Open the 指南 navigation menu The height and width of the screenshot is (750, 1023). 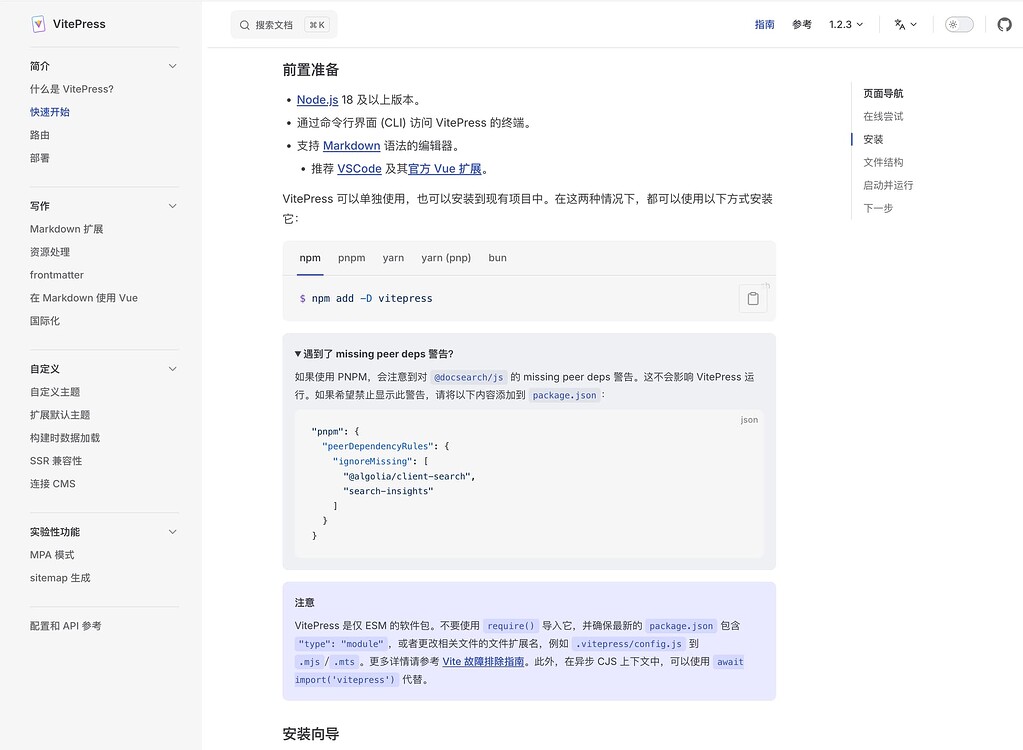765,24
